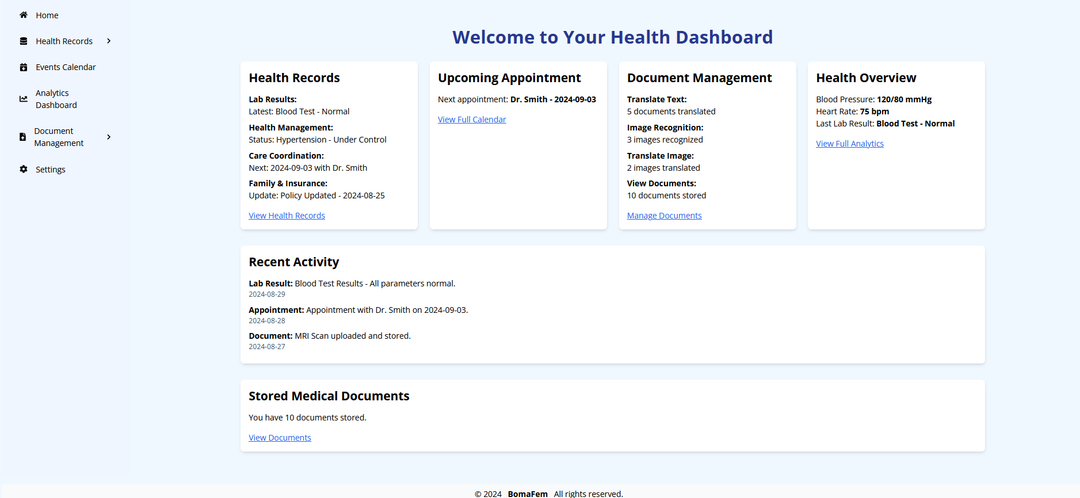Click the Family & Insurance label

[x=288, y=184]
